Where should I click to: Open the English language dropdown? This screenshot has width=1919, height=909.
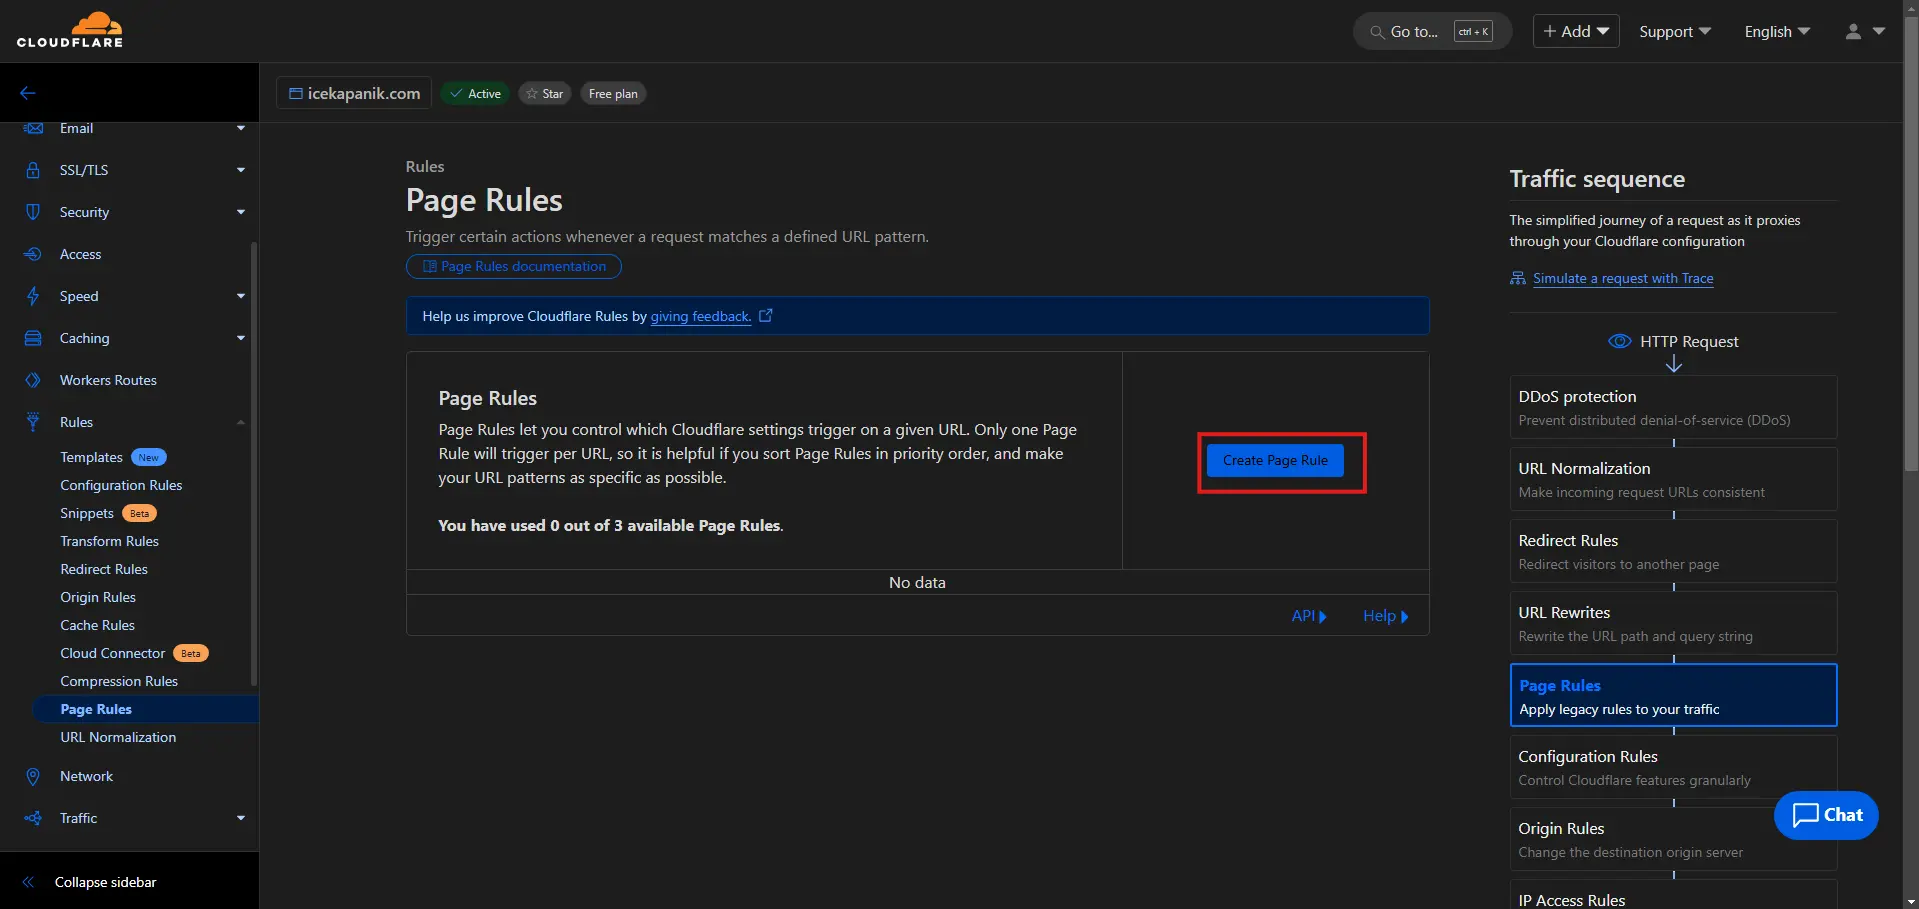point(1777,32)
